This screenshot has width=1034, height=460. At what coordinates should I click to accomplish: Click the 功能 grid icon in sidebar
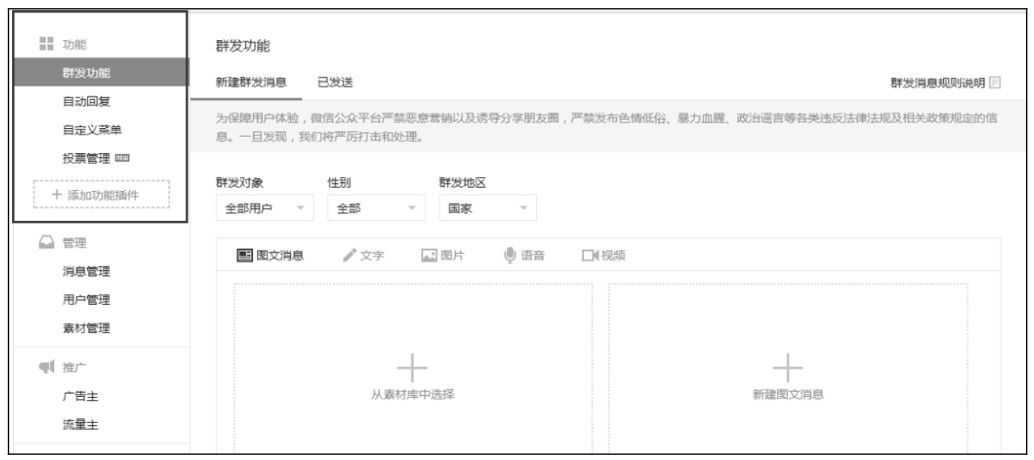(46, 44)
